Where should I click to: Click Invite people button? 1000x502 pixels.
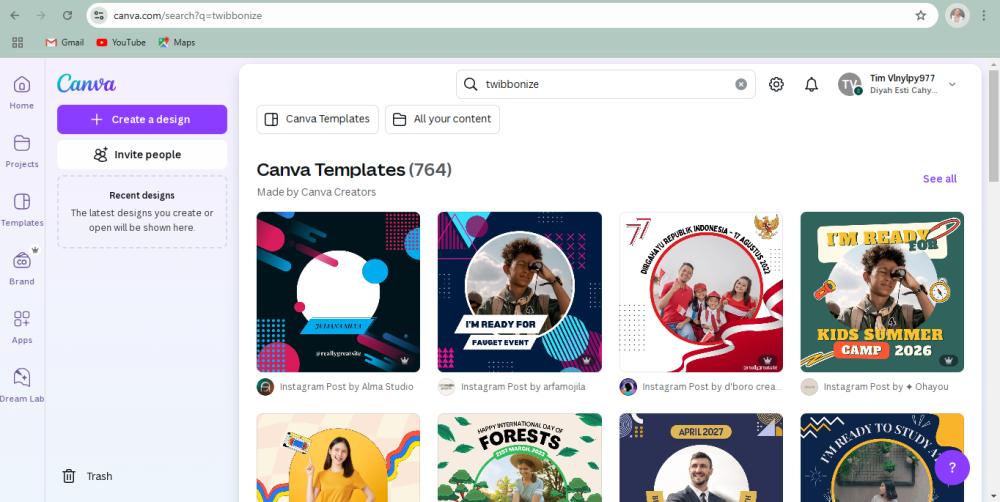[x=142, y=154]
